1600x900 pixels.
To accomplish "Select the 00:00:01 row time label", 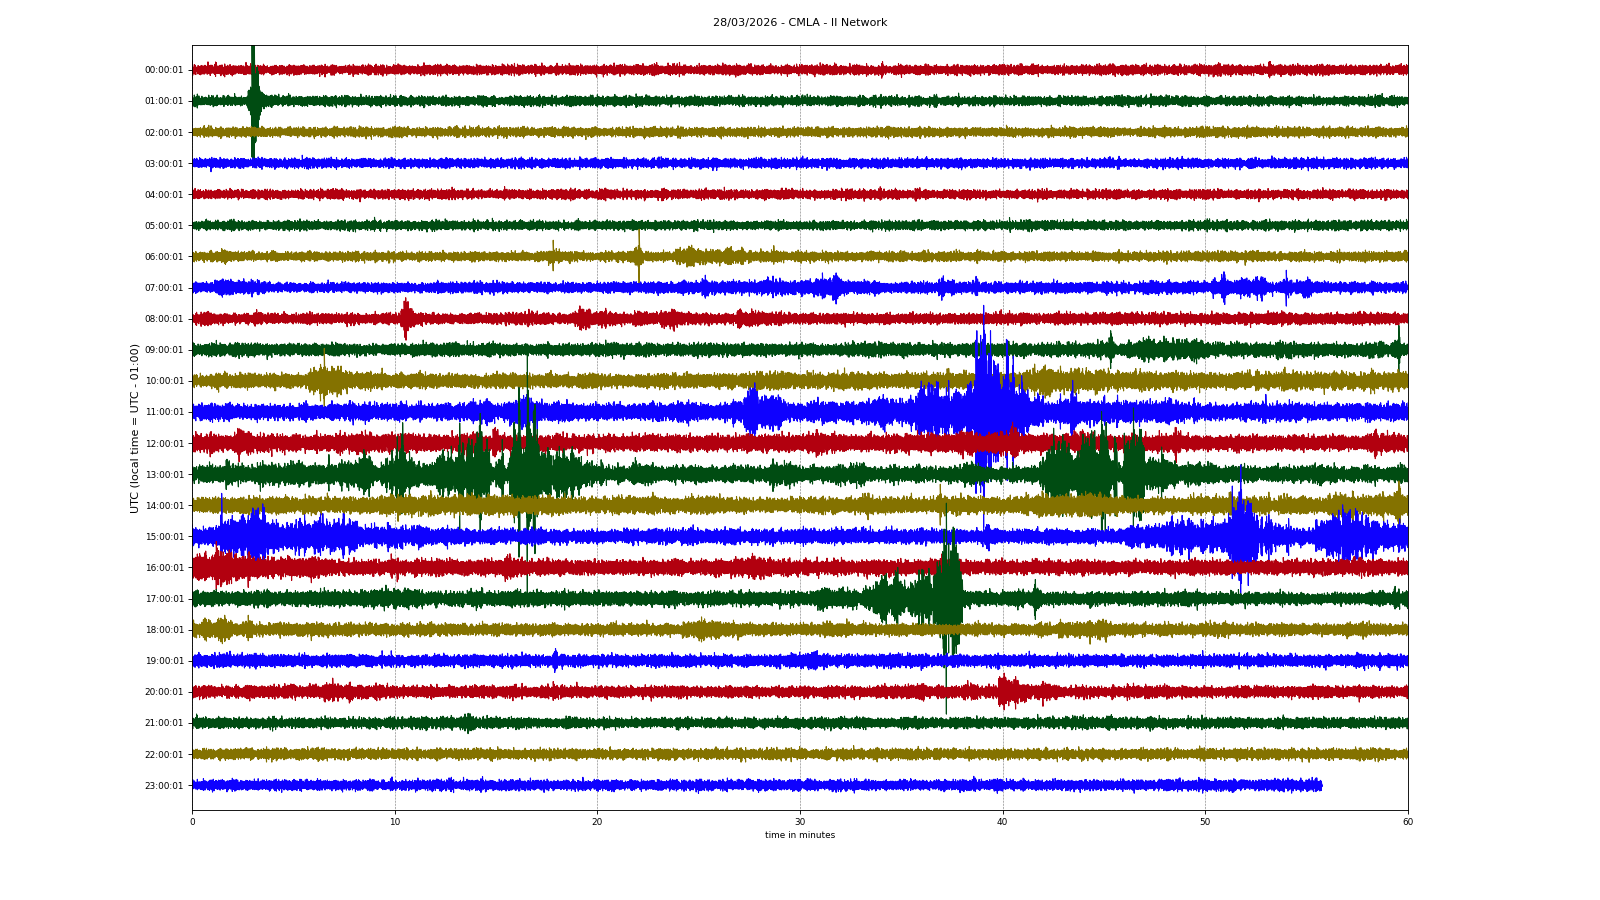I will pyautogui.click(x=164, y=70).
